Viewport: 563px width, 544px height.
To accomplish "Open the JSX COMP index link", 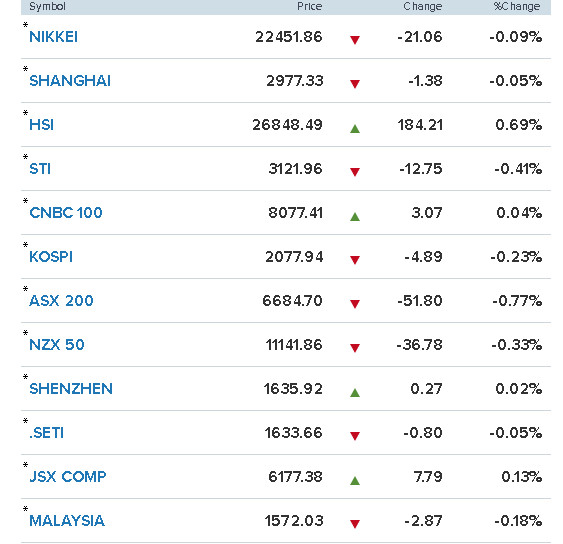I will click(x=68, y=477).
